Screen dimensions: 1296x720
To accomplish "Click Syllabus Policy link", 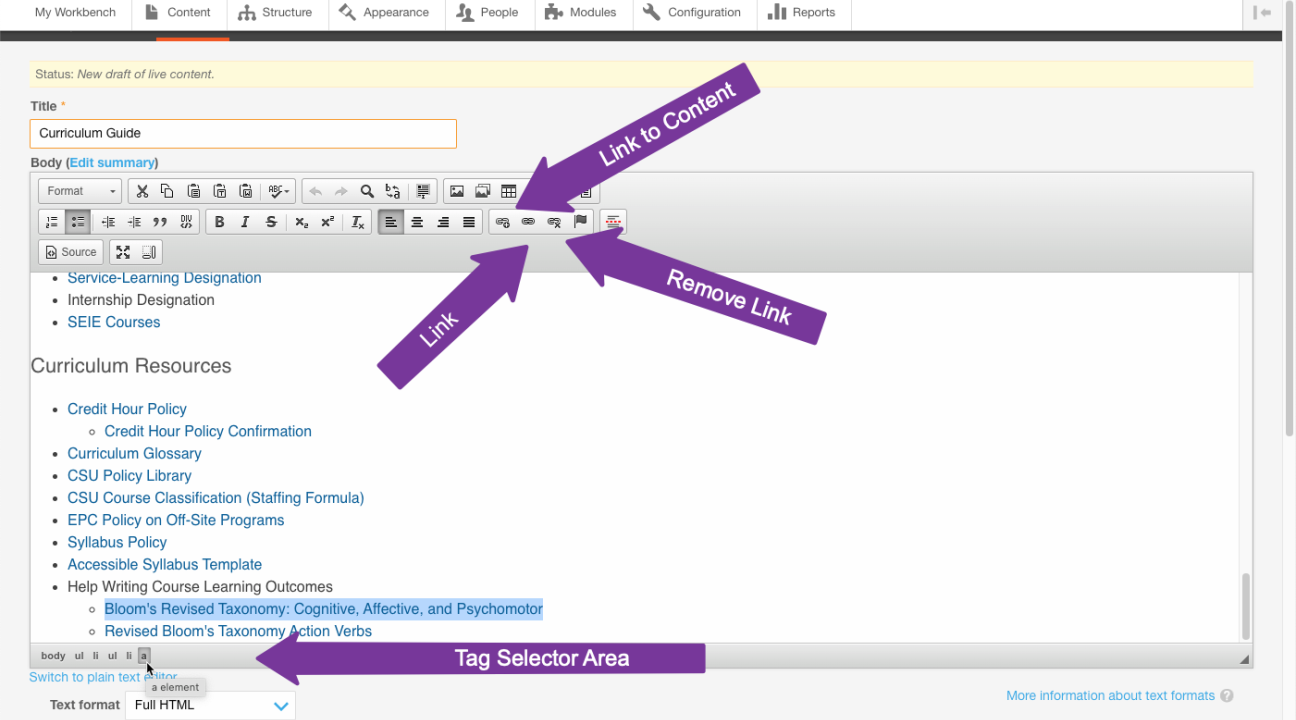I will [x=117, y=542].
